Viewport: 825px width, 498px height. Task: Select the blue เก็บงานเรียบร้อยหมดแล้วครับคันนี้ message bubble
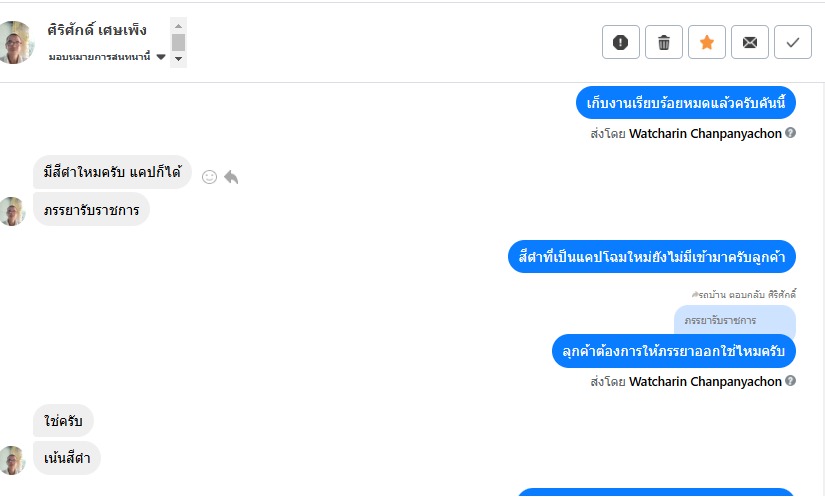click(686, 103)
